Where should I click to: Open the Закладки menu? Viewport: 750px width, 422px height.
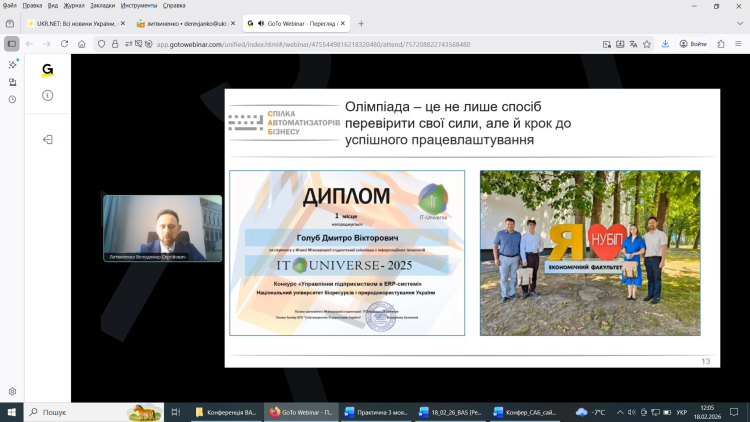point(102,5)
